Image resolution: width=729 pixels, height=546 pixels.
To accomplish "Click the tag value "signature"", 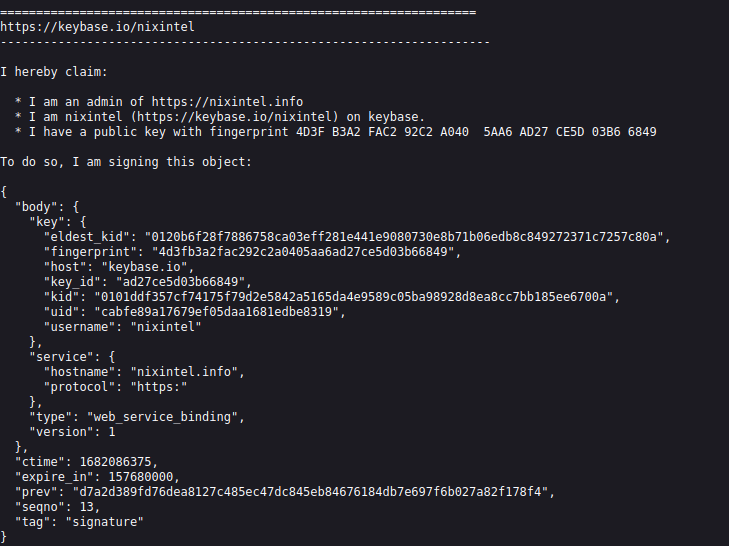I will pyautogui.click(x=105, y=522).
